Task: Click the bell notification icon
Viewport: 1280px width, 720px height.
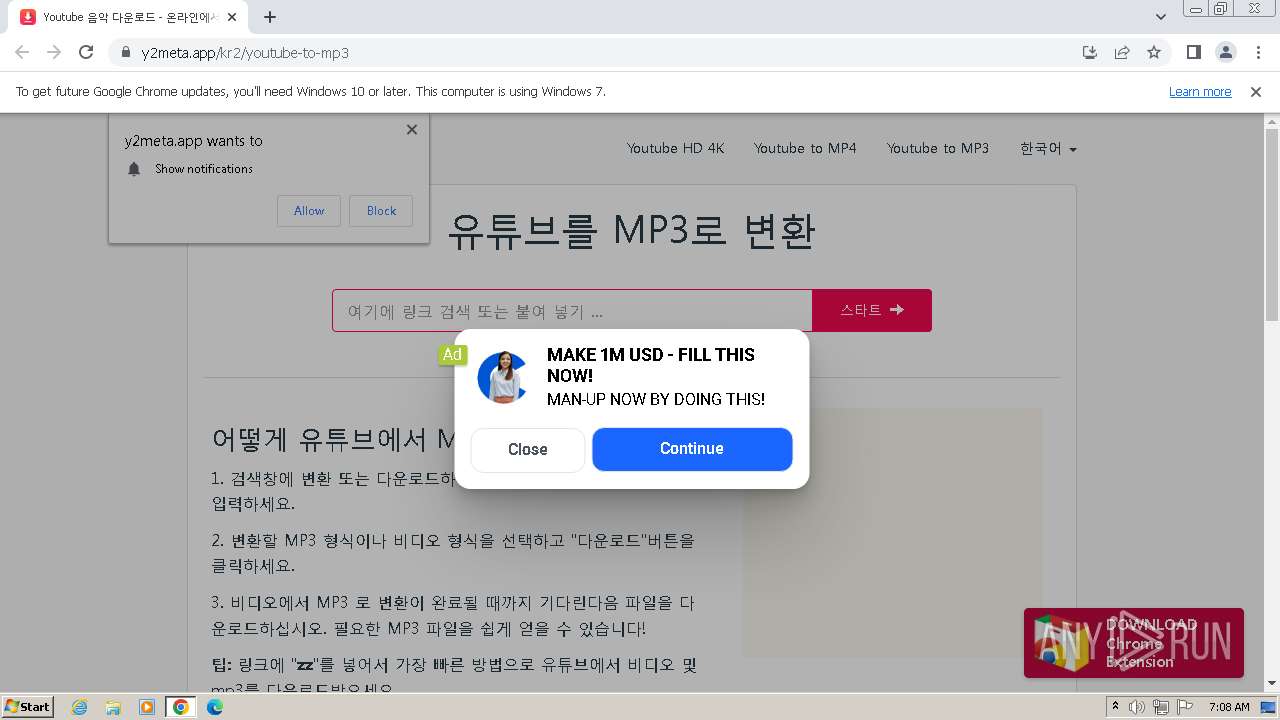Action: 134,169
